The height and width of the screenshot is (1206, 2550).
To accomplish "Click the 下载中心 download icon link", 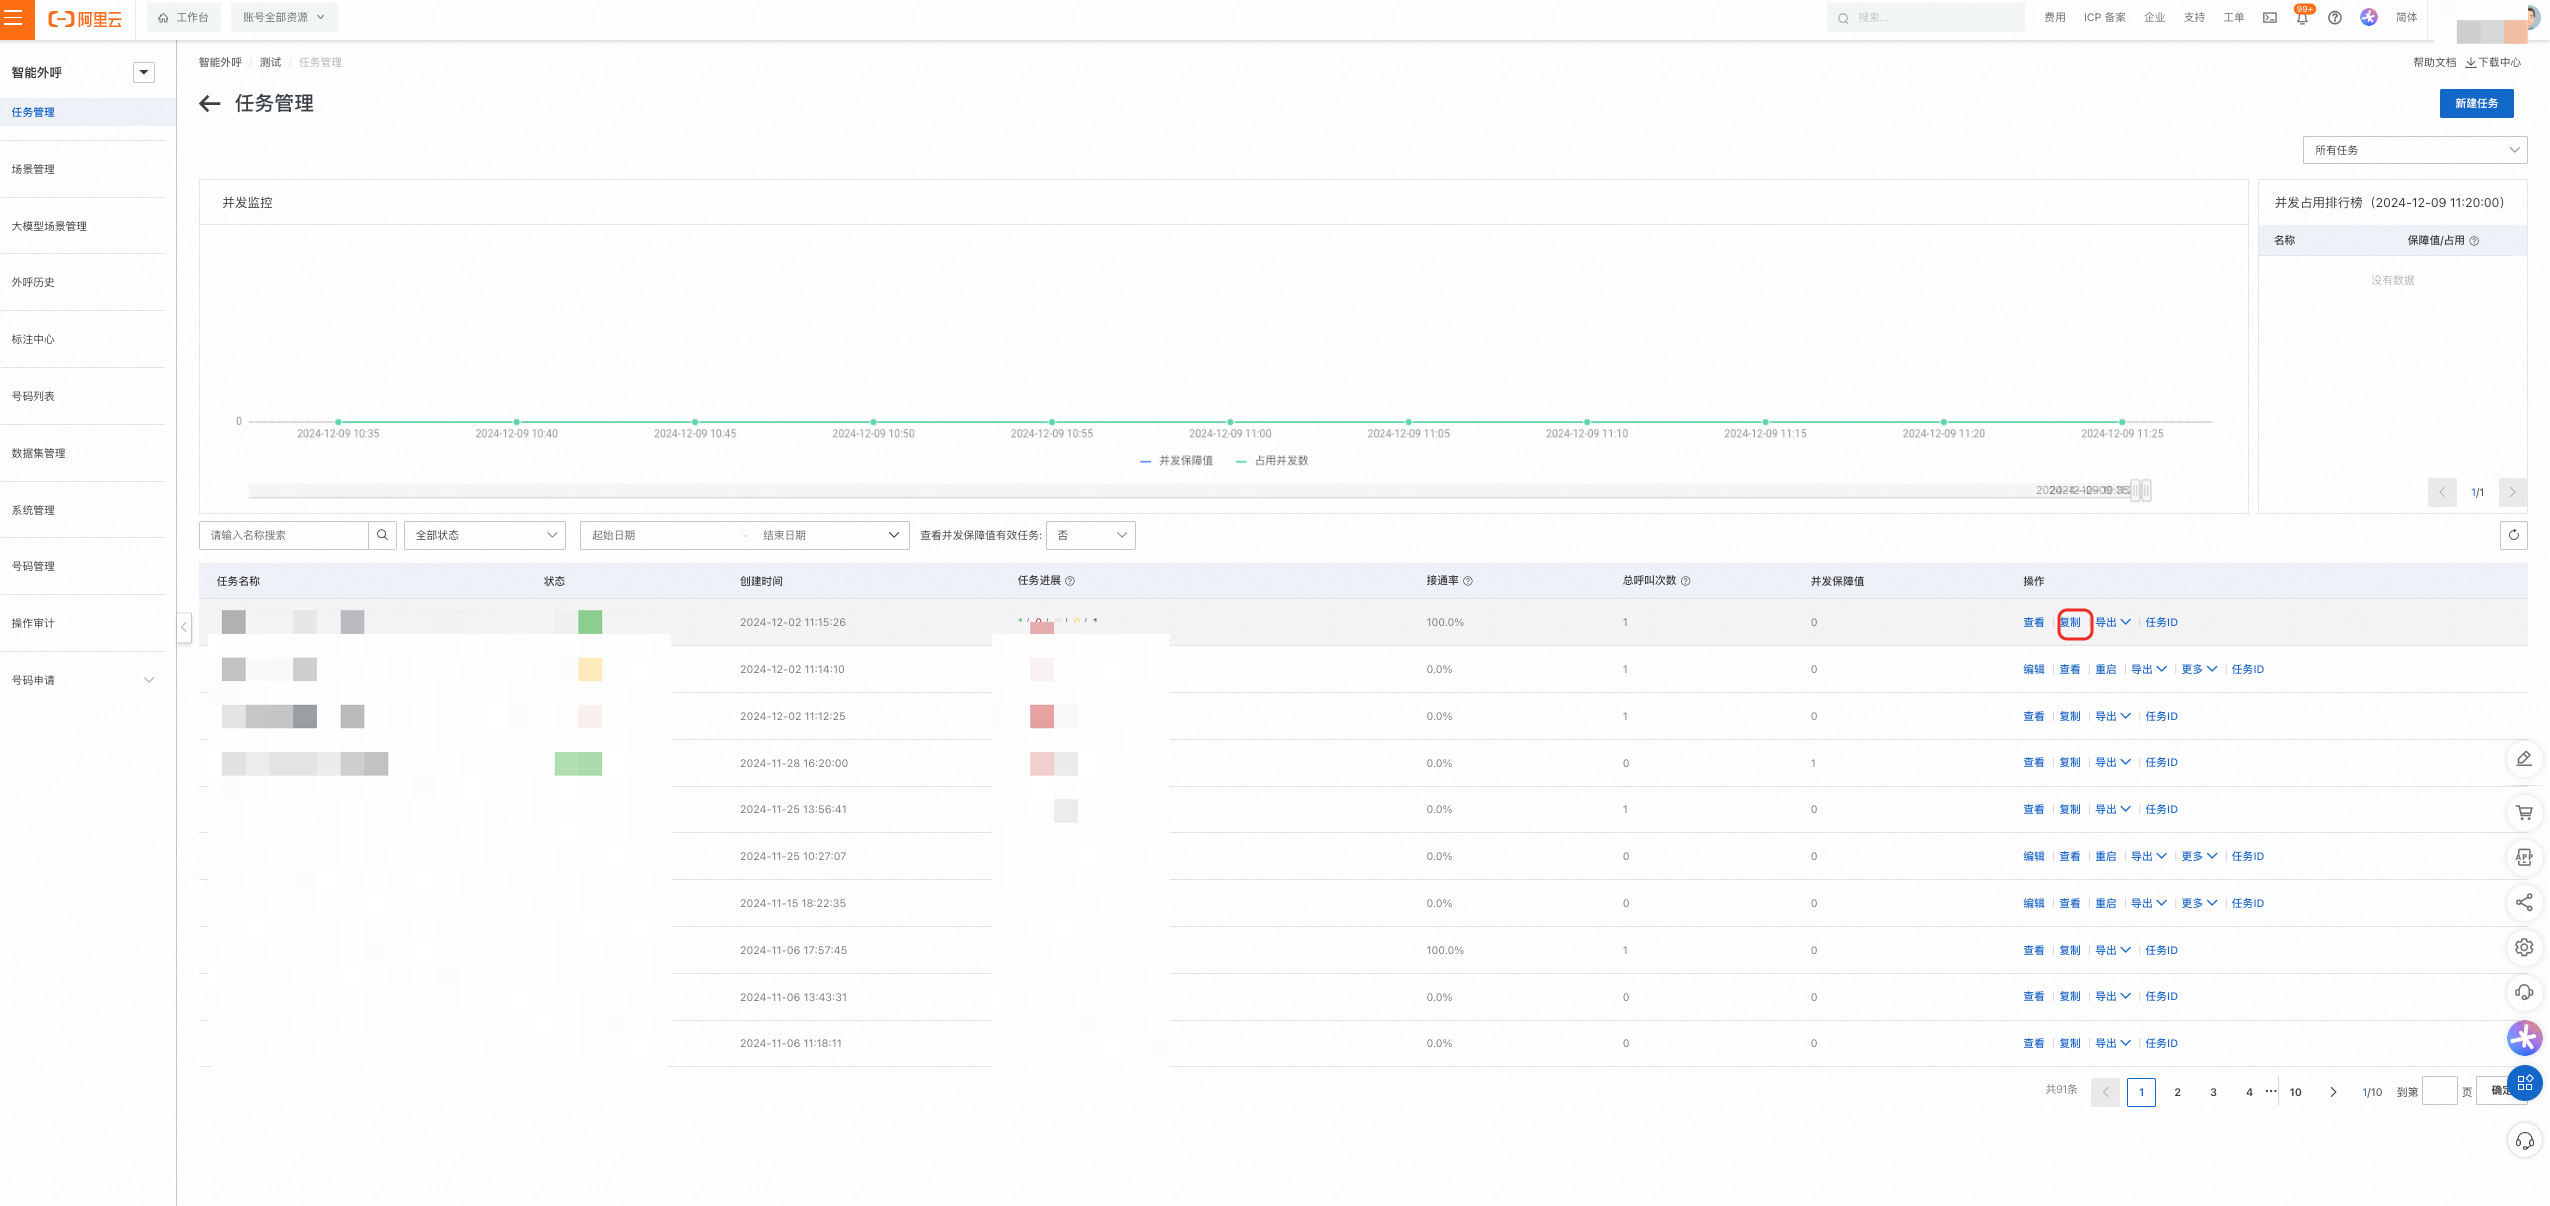I will 2493,62.
